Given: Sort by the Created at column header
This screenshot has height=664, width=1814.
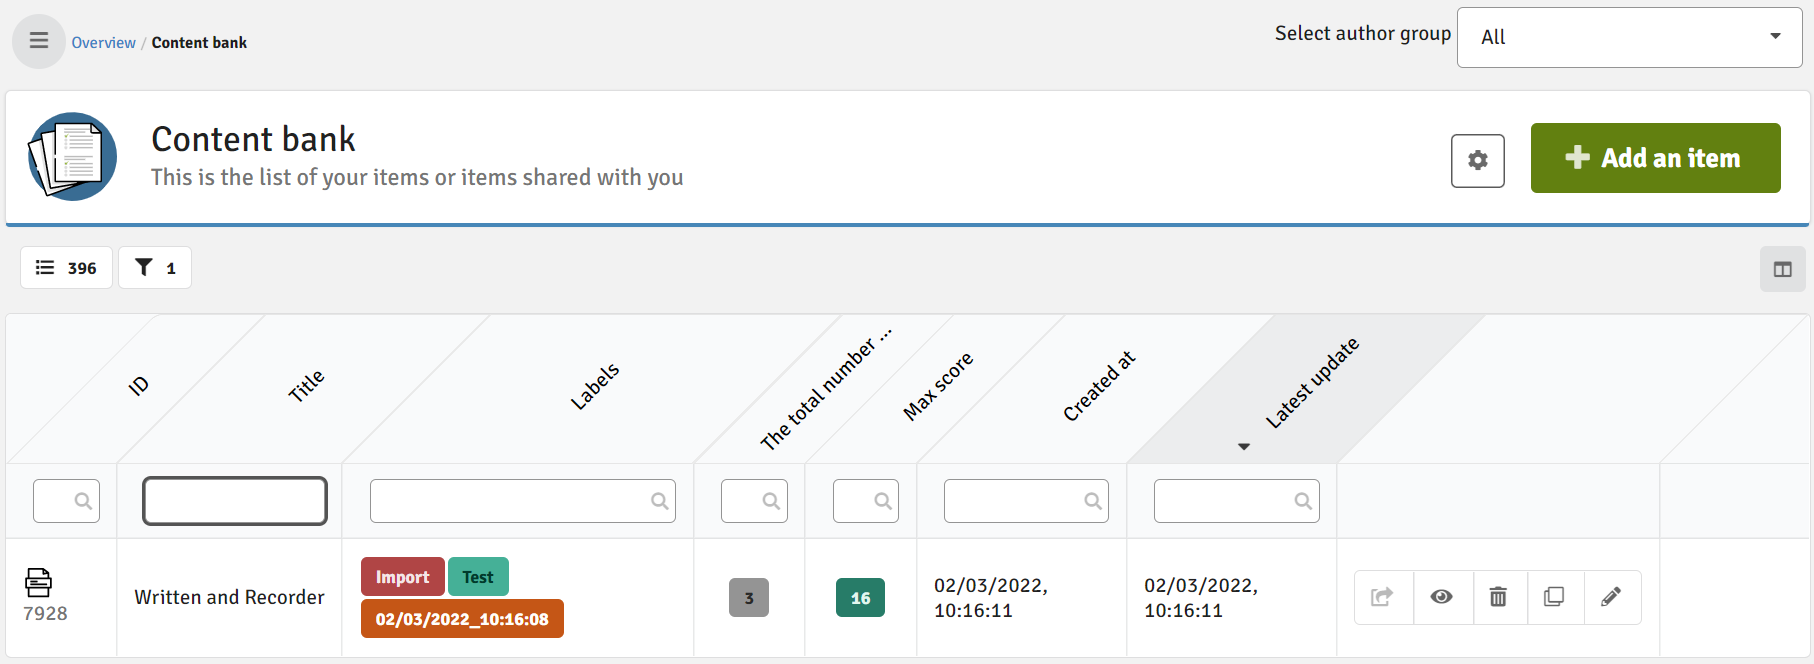Looking at the screenshot, I should 1099,386.
